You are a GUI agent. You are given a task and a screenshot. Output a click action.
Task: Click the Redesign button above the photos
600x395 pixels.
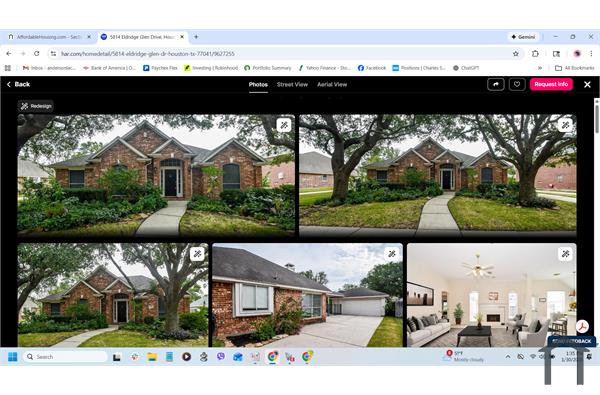(x=36, y=106)
